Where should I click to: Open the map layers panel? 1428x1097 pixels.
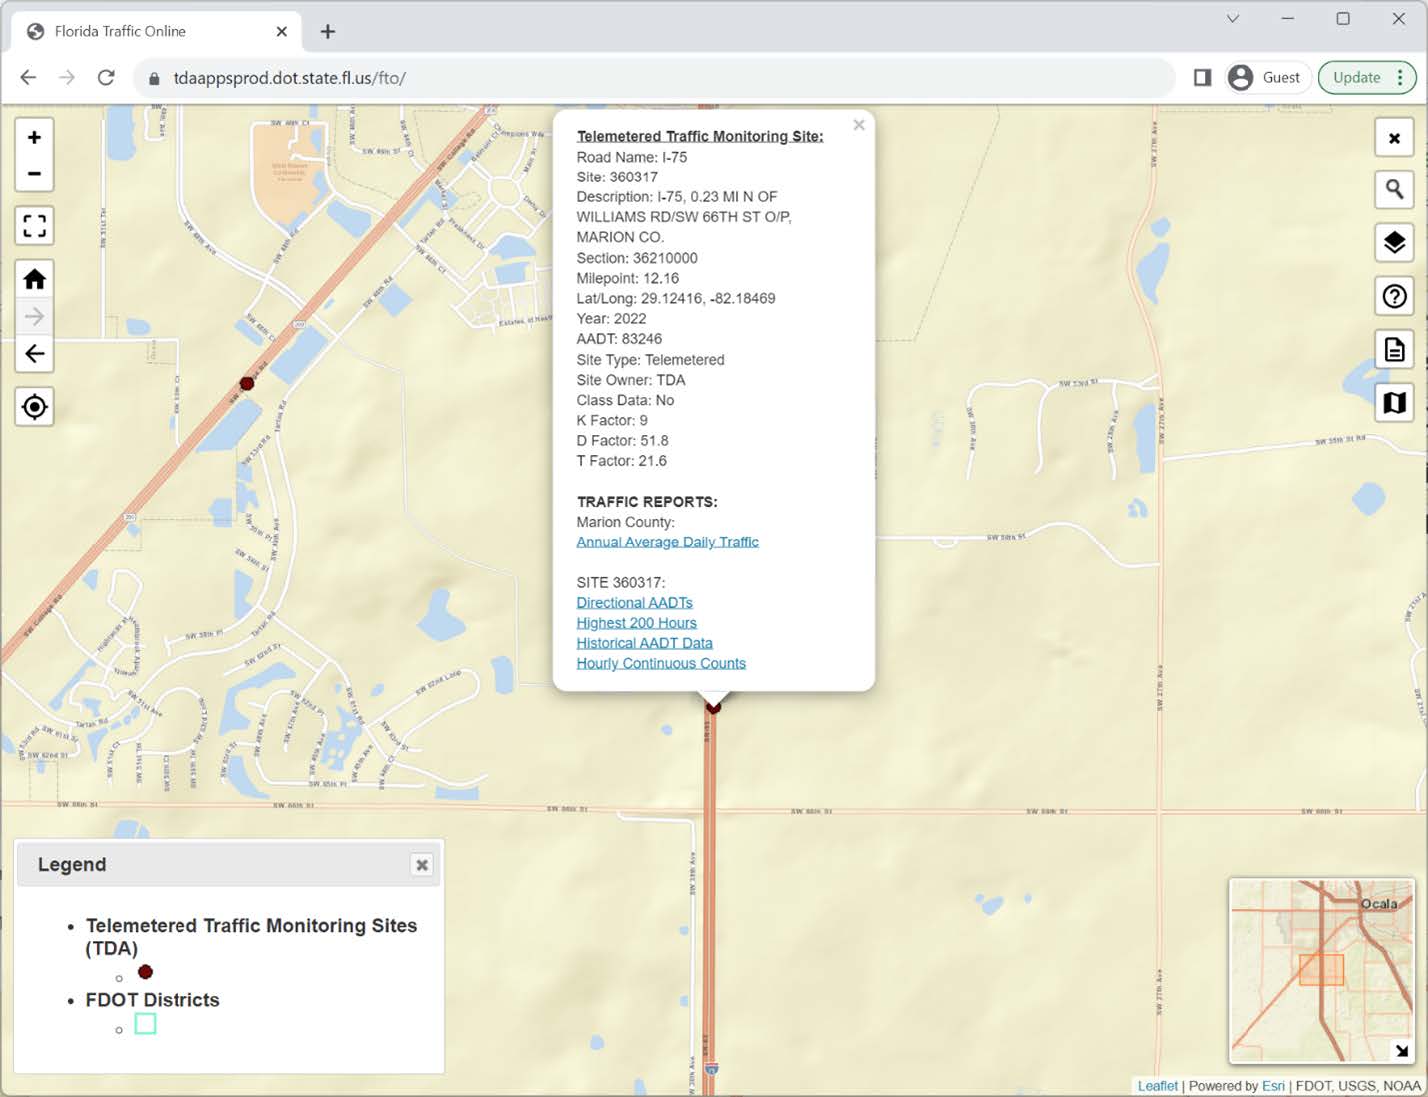pos(1394,243)
